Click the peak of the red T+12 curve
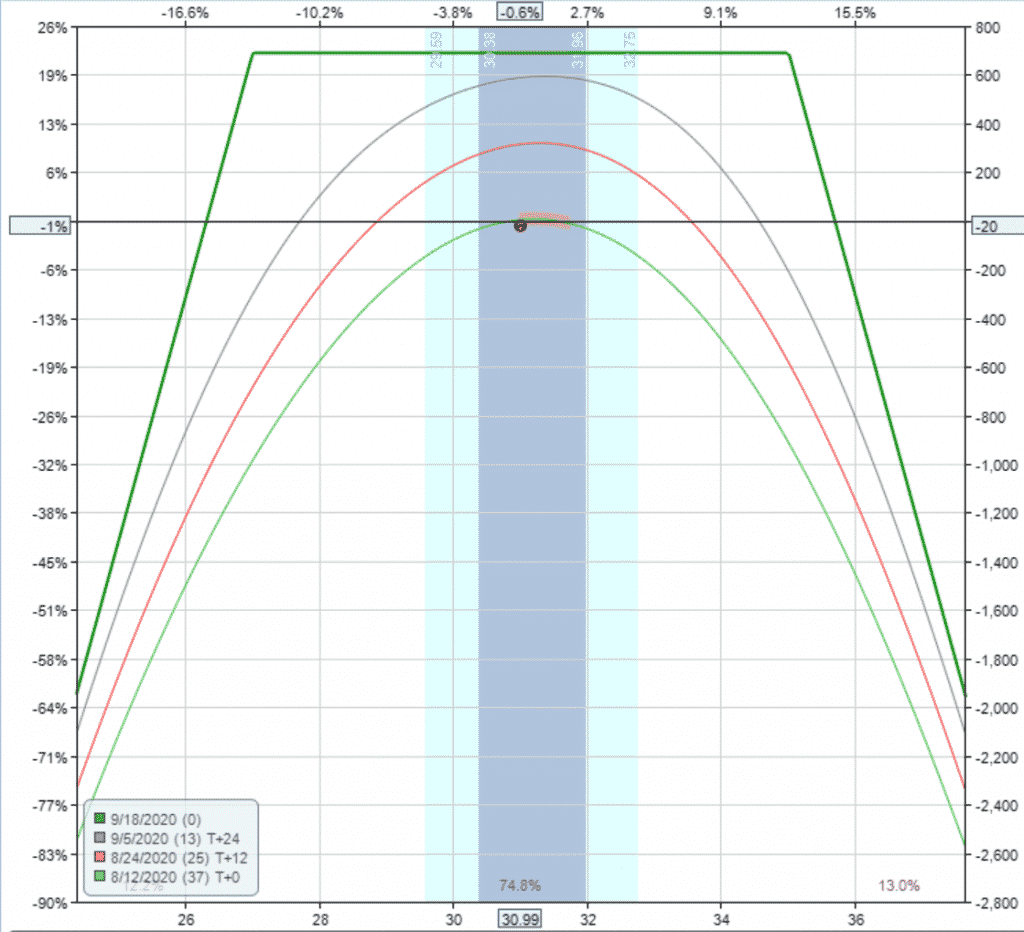The height and width of the screenshot is (932, 1024). [539, 142]
